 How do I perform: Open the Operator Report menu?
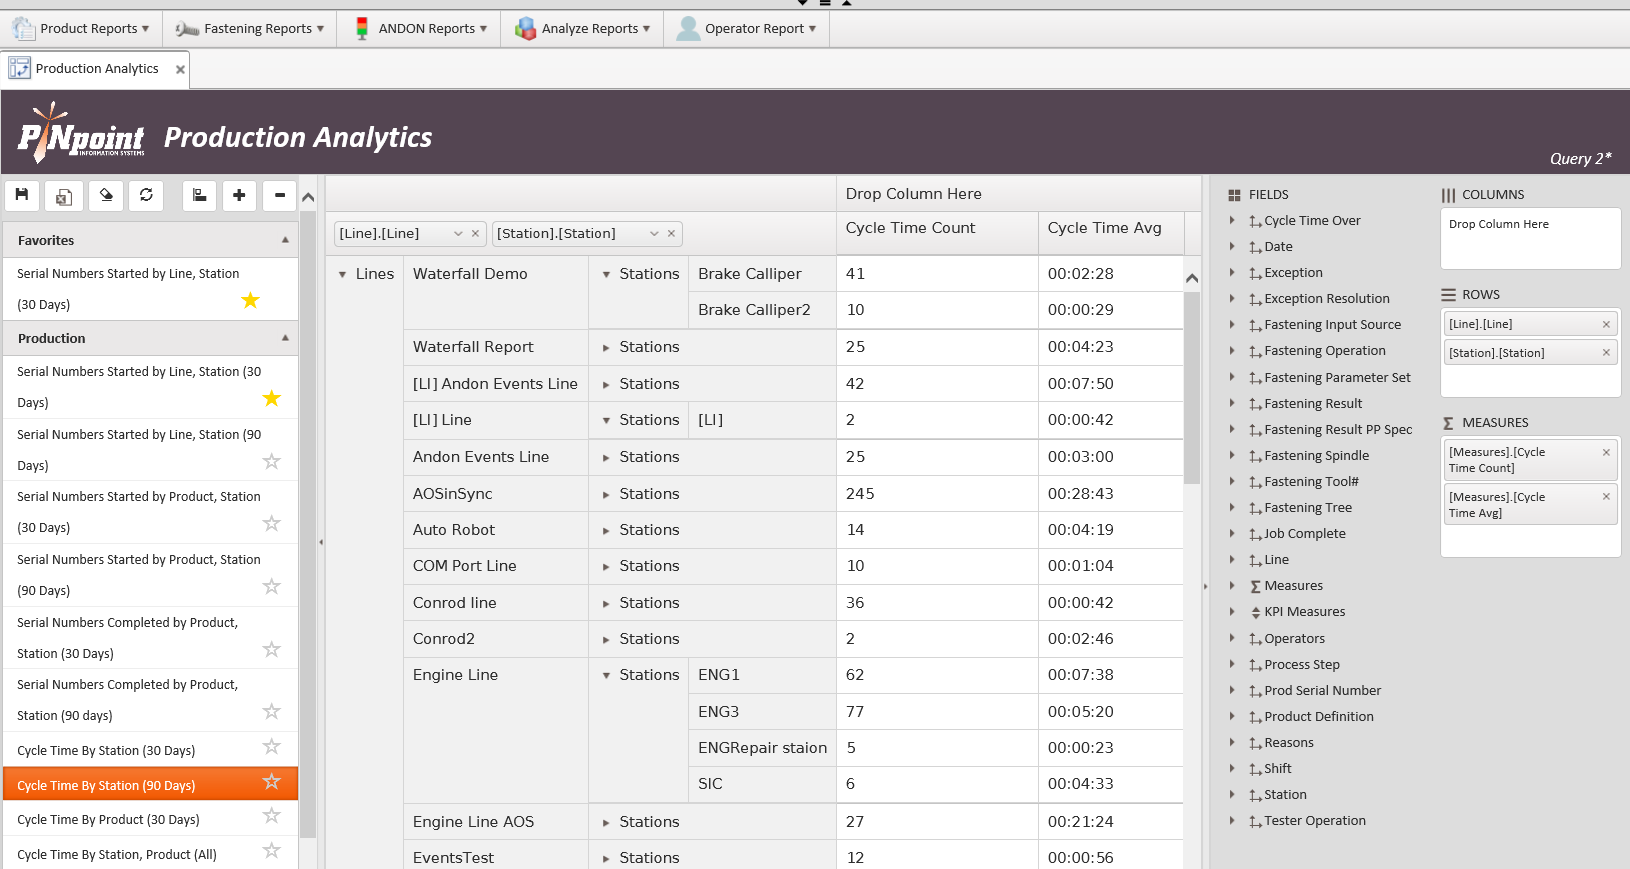[747, 29]
